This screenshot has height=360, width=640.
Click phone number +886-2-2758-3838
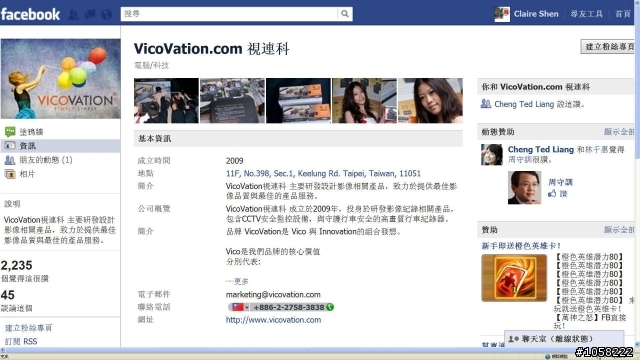tap(289, 307)
